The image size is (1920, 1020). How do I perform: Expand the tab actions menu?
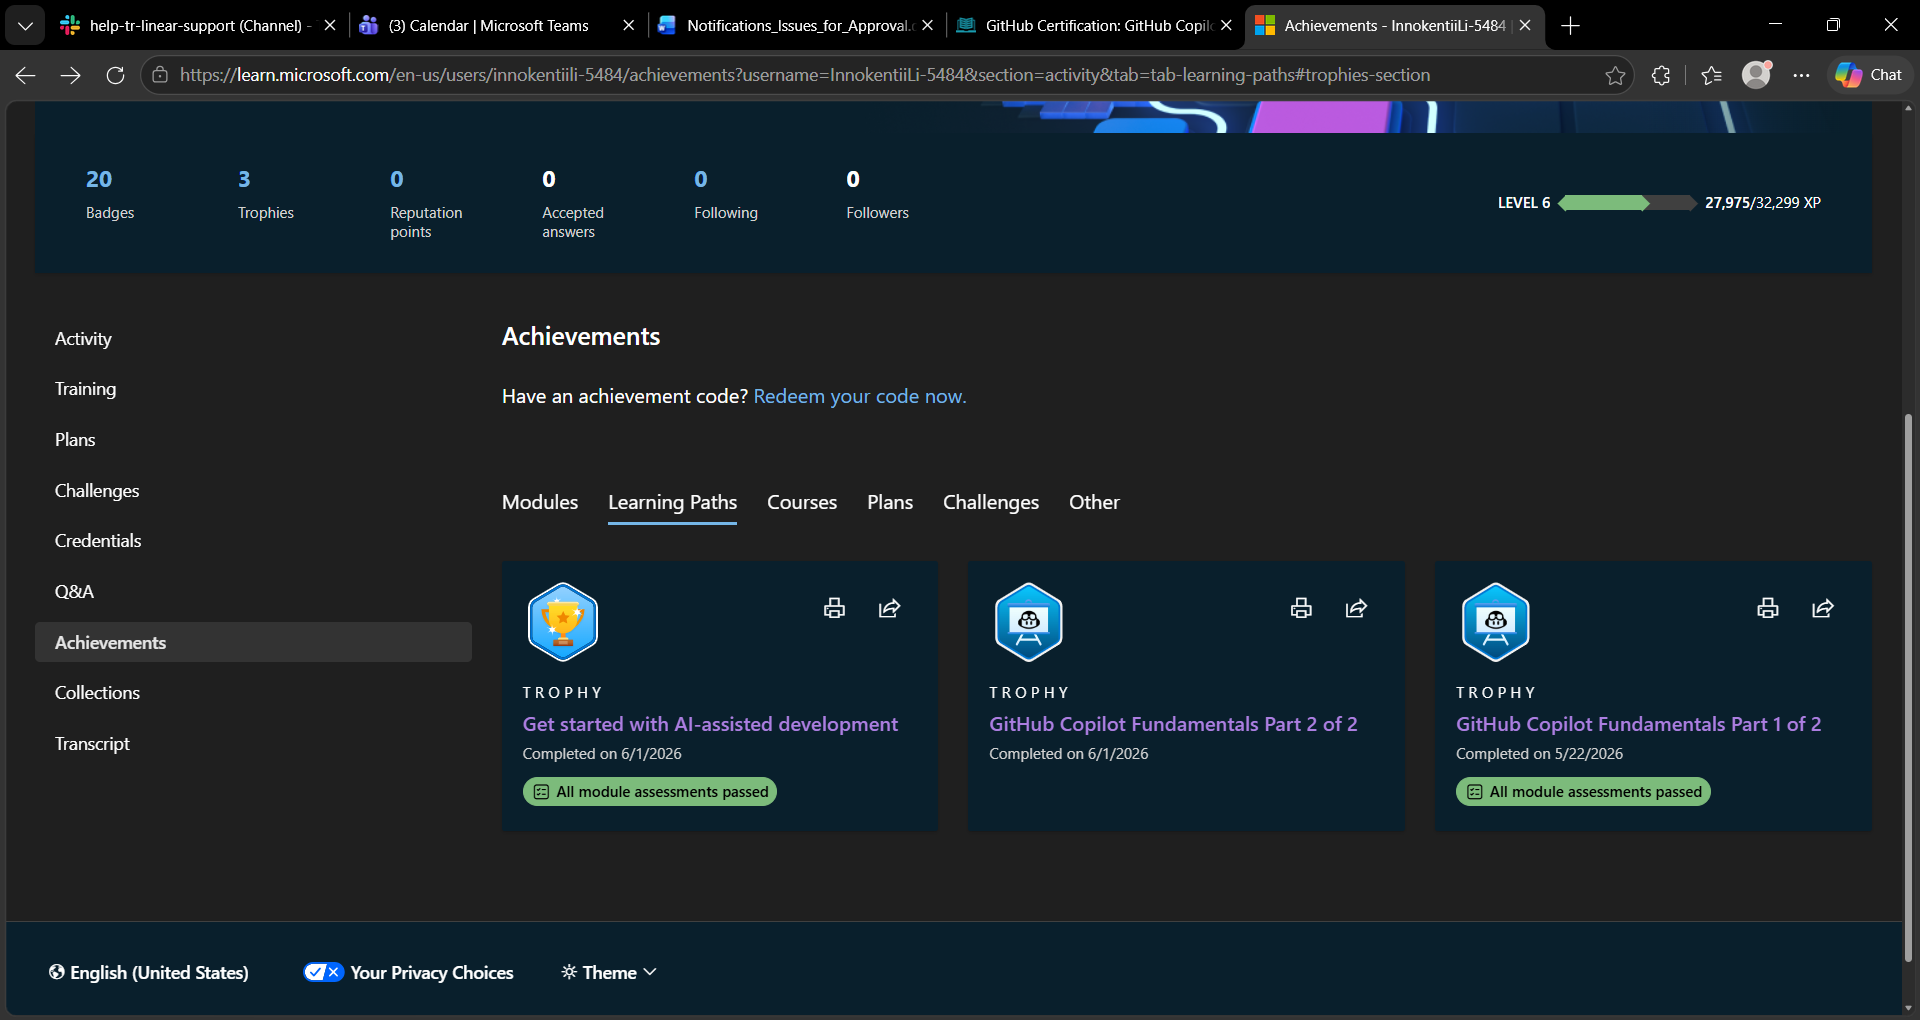click(25, 26)
